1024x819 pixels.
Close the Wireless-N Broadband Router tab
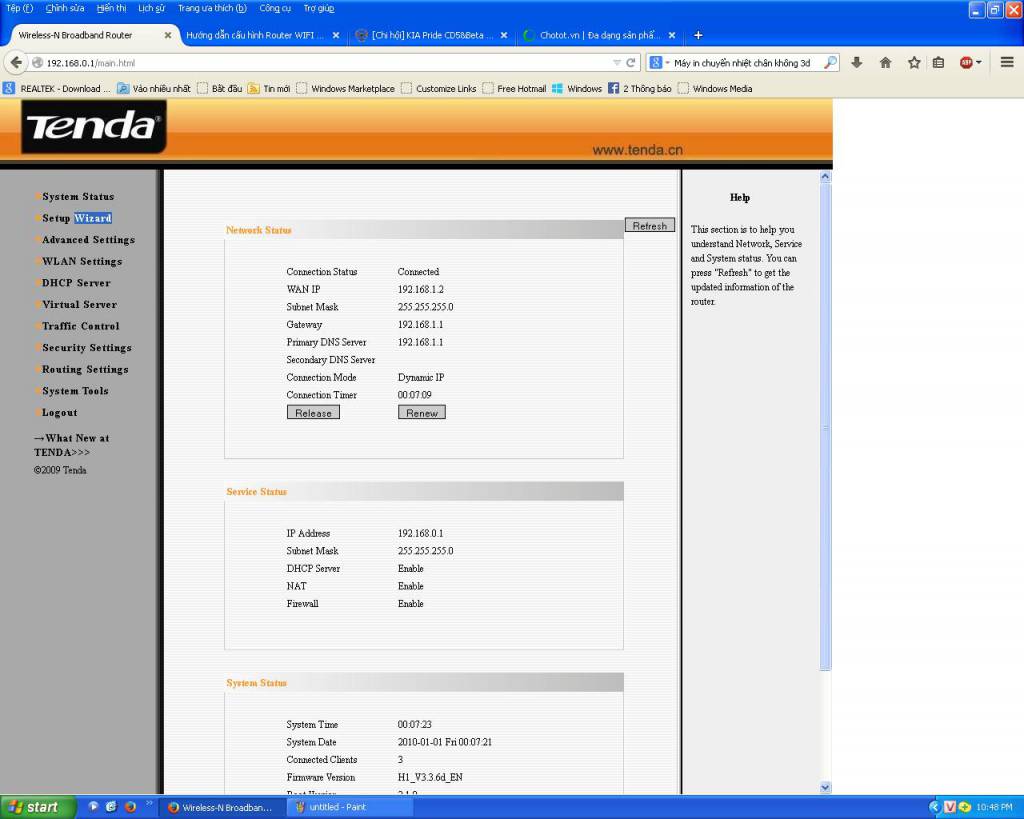pos(168,35)
